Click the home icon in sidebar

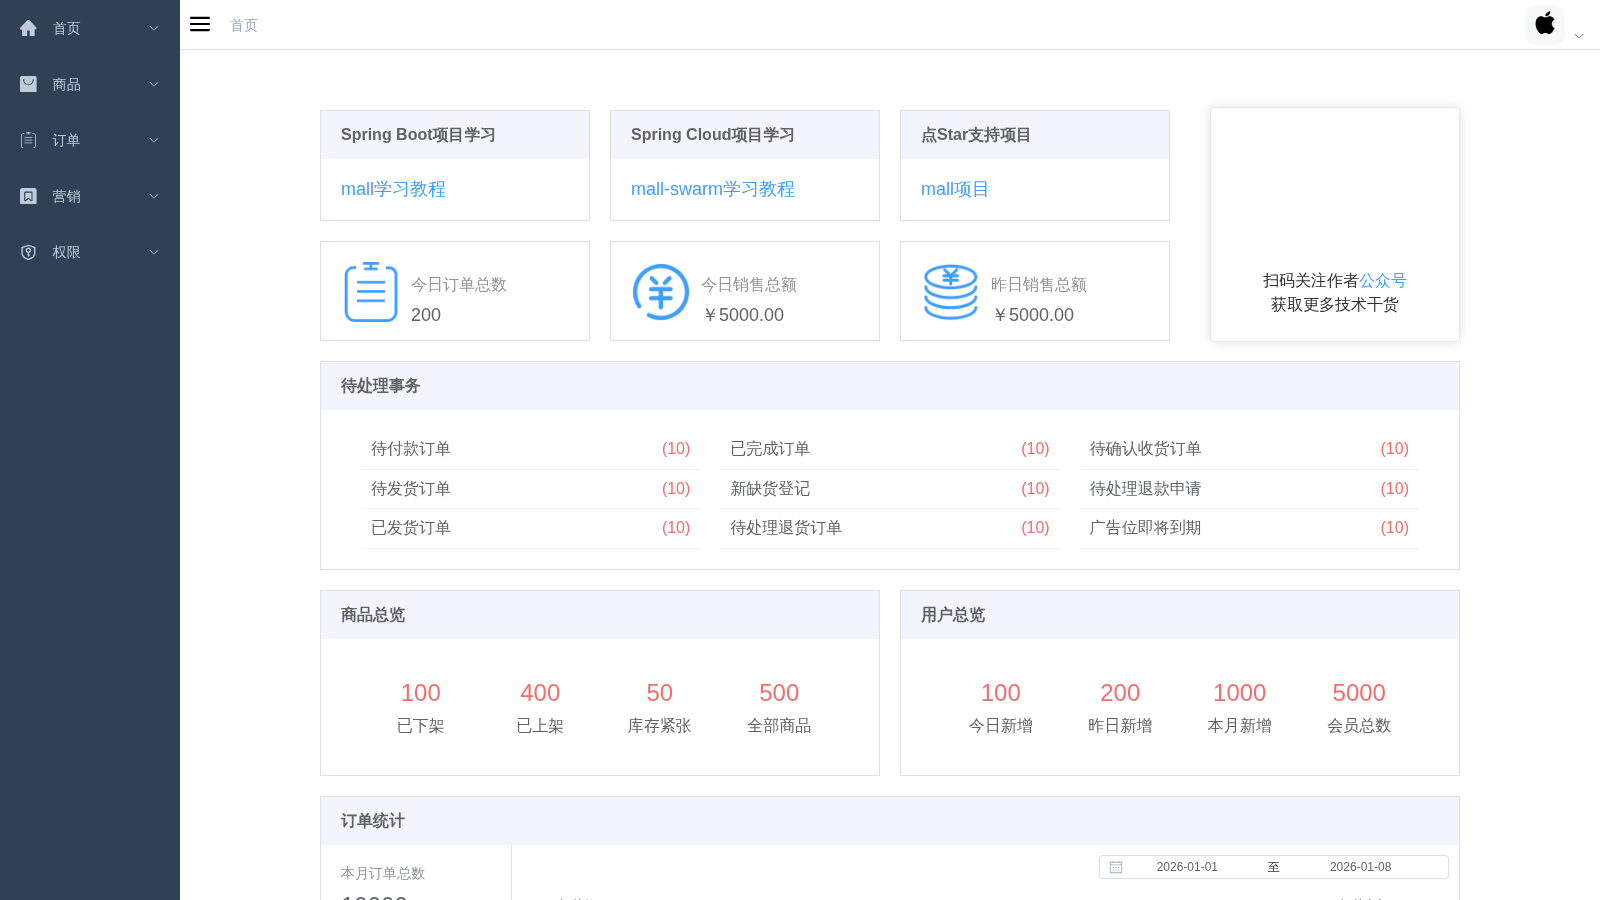(28, 28)
